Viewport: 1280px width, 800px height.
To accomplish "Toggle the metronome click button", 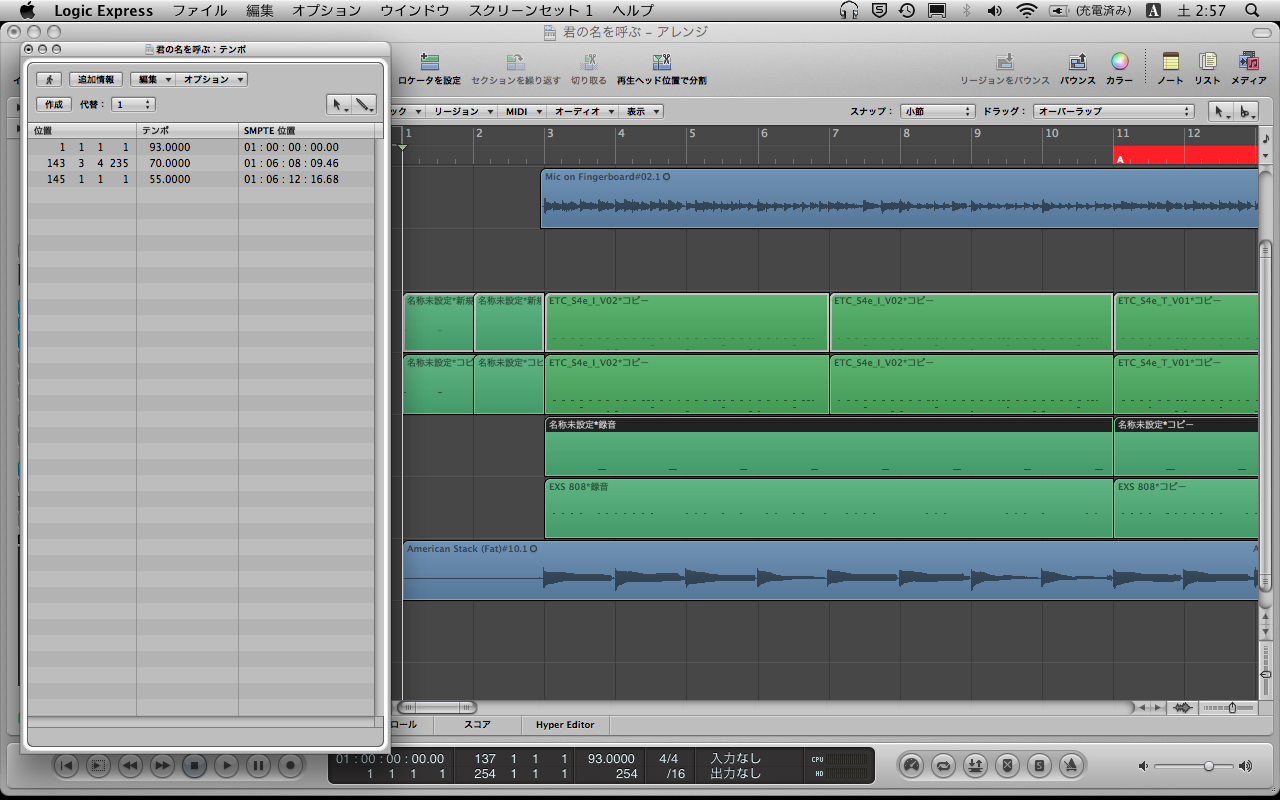I will coord(1072,766).
